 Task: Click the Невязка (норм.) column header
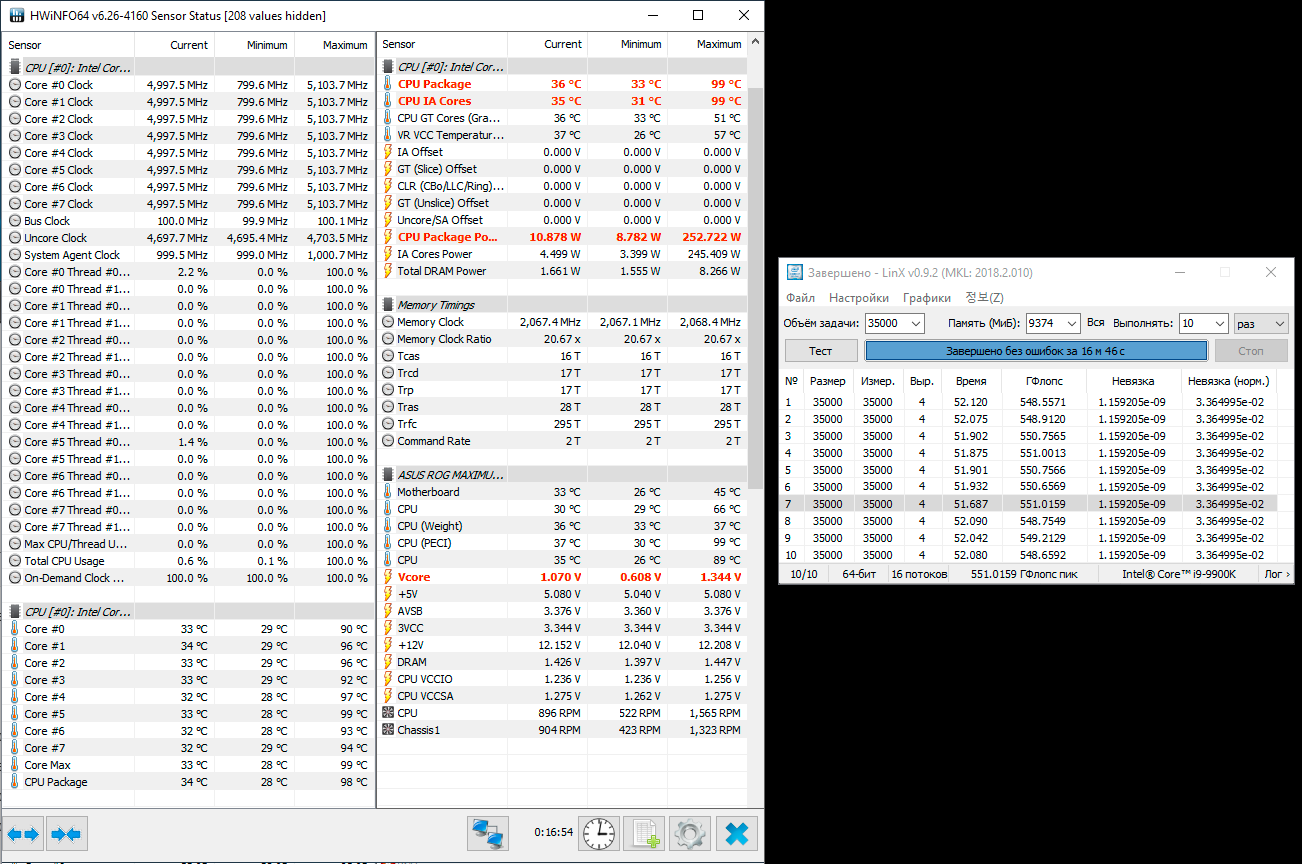pyautogui.click(x=1229, y=381)
